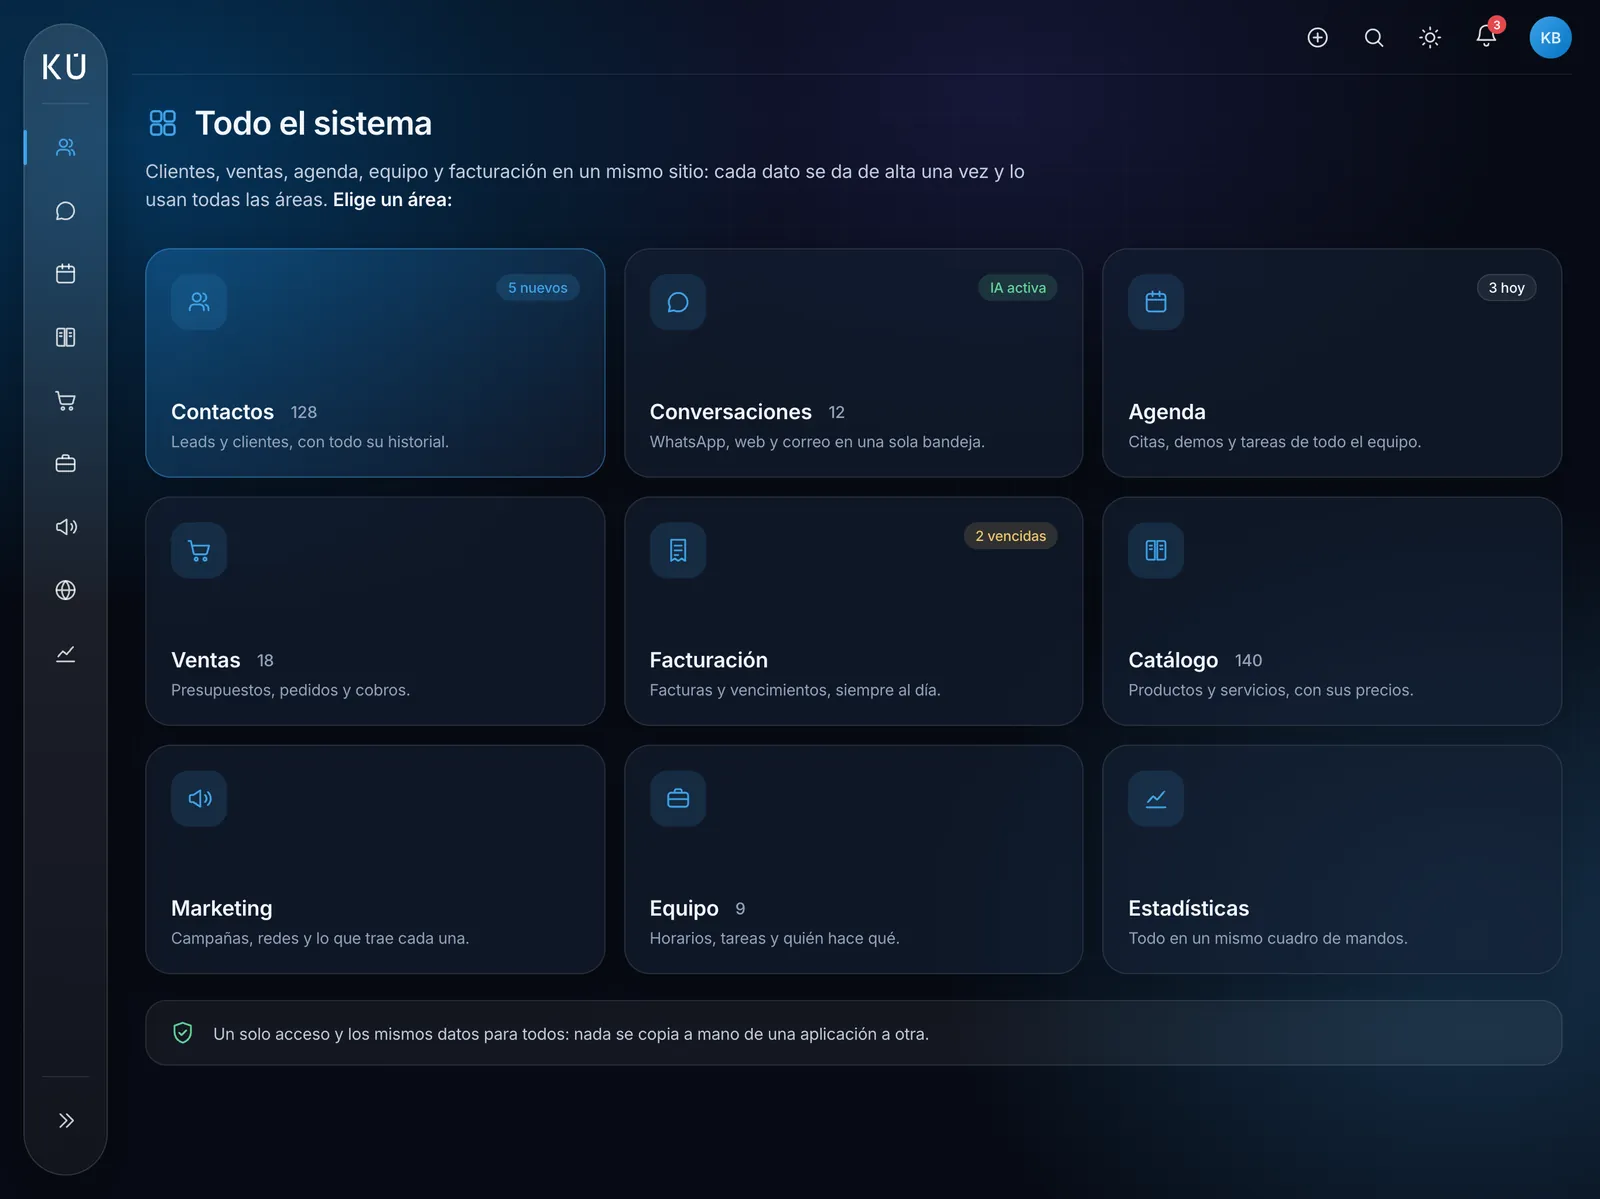Open the Conversaciones card
1600x1199 pixels.
click(853, 363)
